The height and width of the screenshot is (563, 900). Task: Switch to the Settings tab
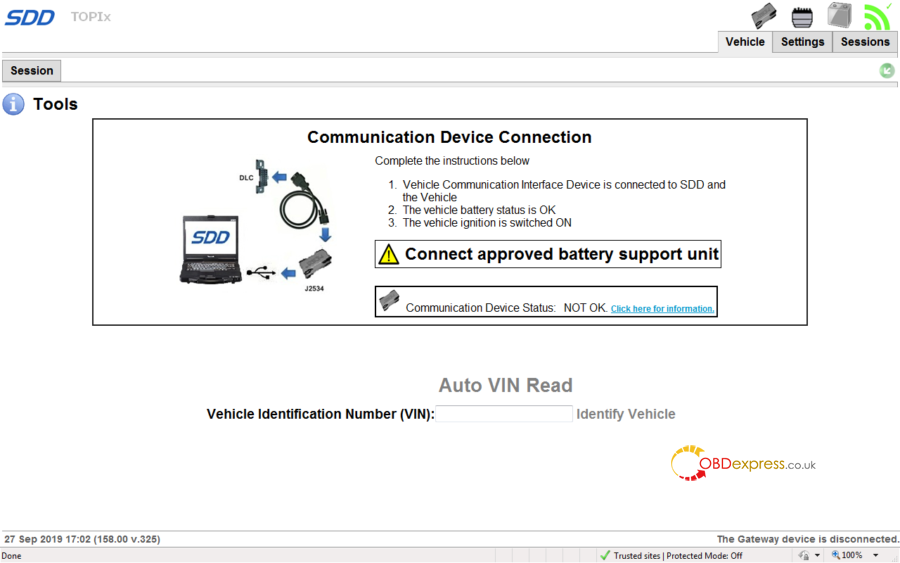coord(802,42)
